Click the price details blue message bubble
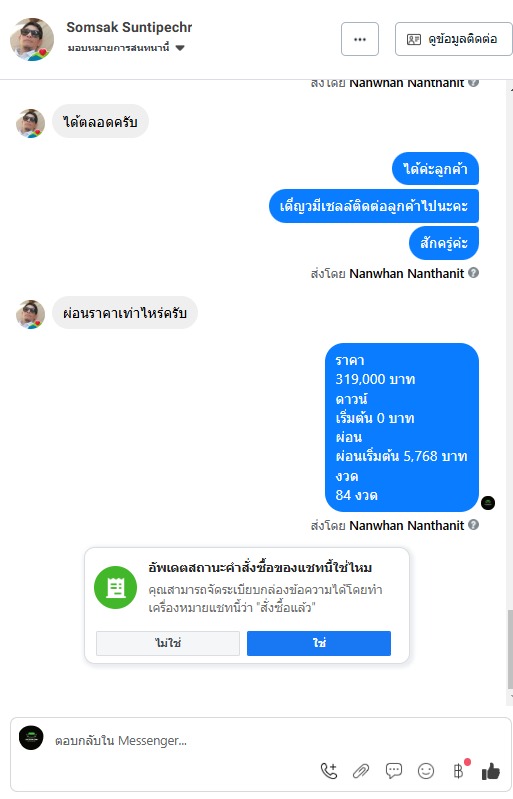Viewport: 513px width, 799px height. [401, 427]
